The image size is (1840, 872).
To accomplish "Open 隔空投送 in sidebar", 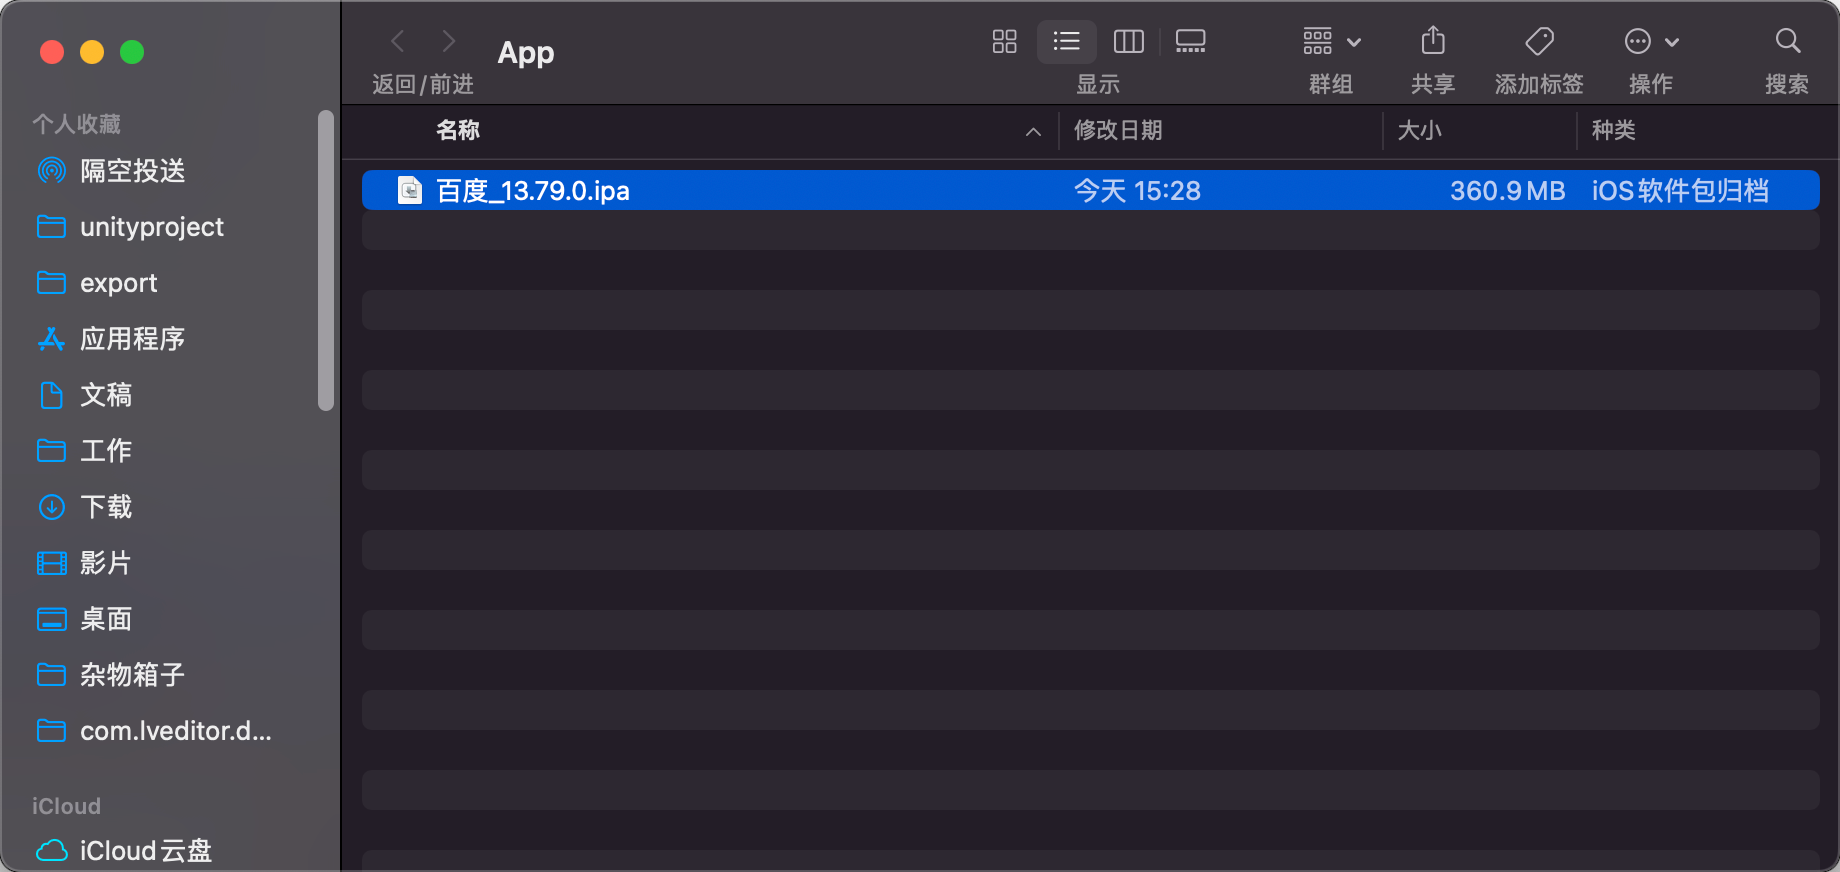I will [132, 171].
